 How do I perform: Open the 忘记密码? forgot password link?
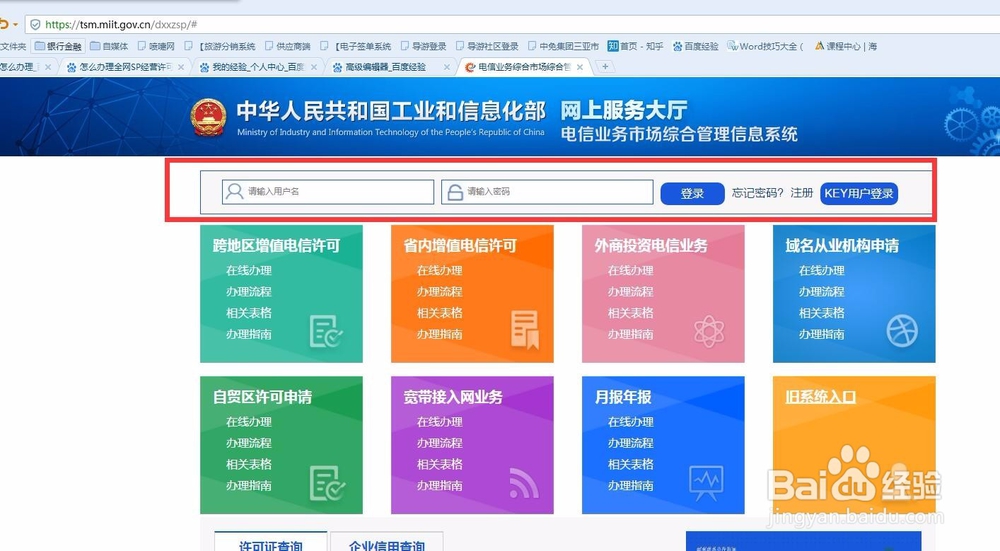click(757, 193)
